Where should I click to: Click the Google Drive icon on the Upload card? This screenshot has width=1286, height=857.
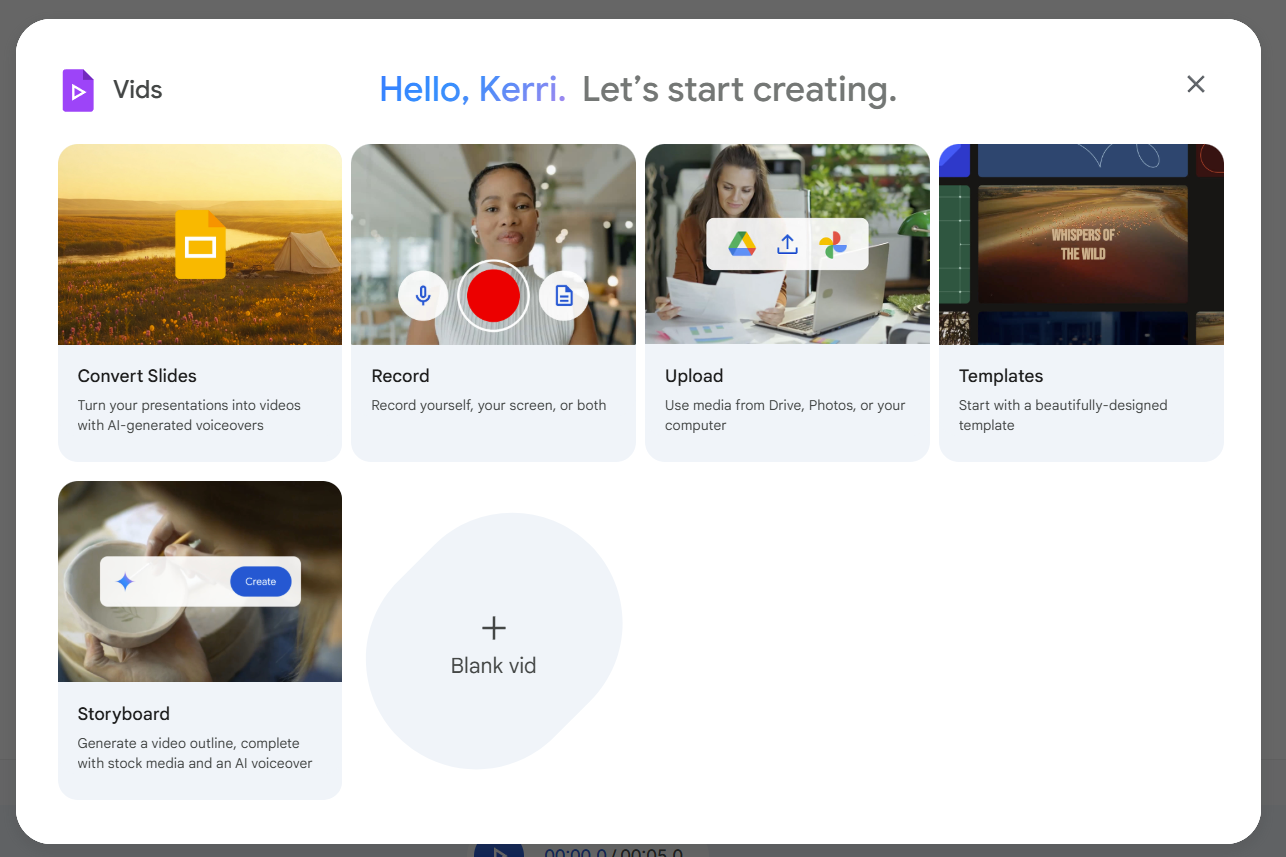744,243
